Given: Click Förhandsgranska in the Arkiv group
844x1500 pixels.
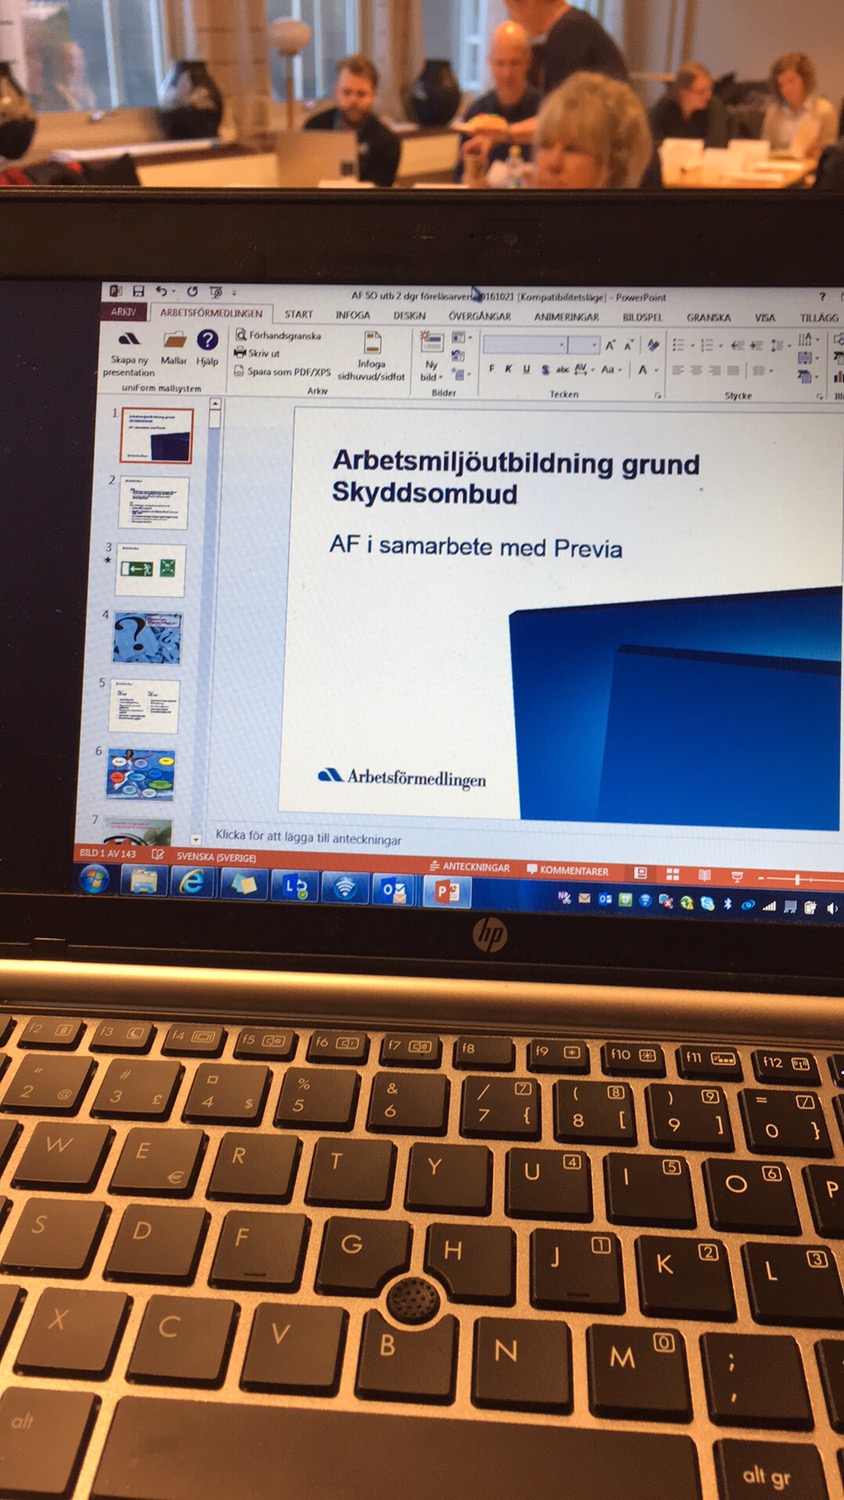Looking at the screenshot, I should (279, 335).
